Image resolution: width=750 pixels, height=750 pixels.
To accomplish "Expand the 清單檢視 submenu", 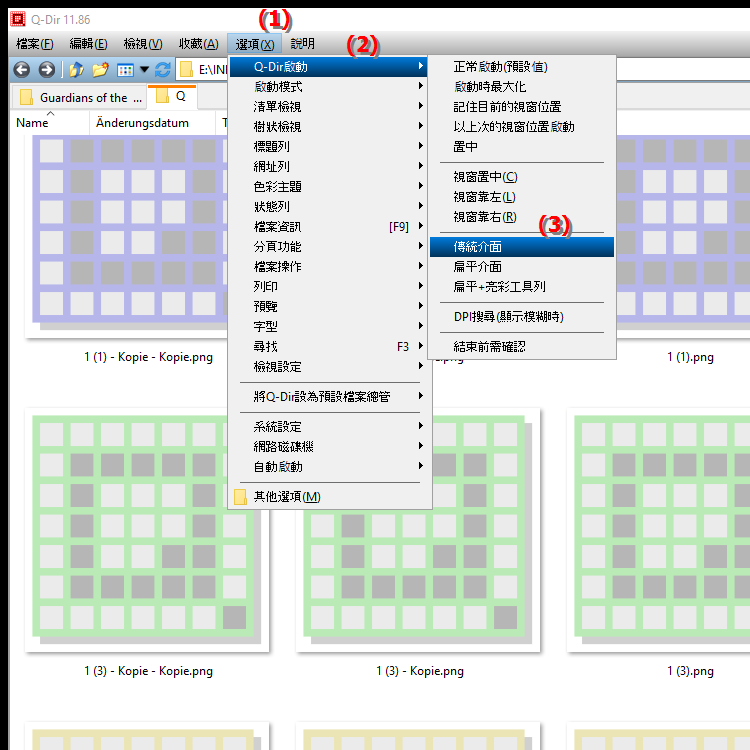I will [329, 107].
